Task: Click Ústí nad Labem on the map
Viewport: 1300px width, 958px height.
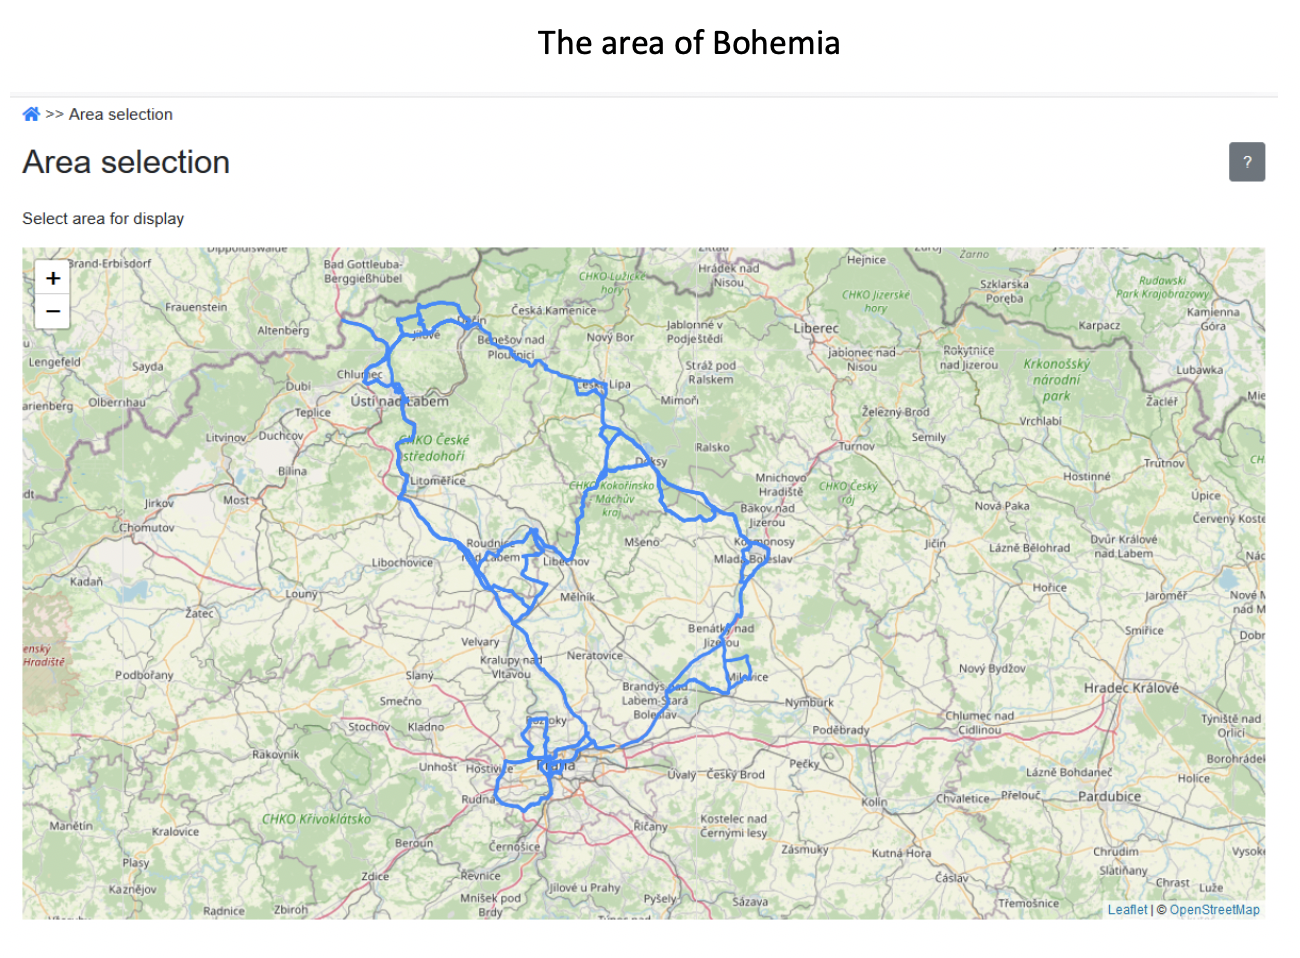Action: tap(399, 401)
